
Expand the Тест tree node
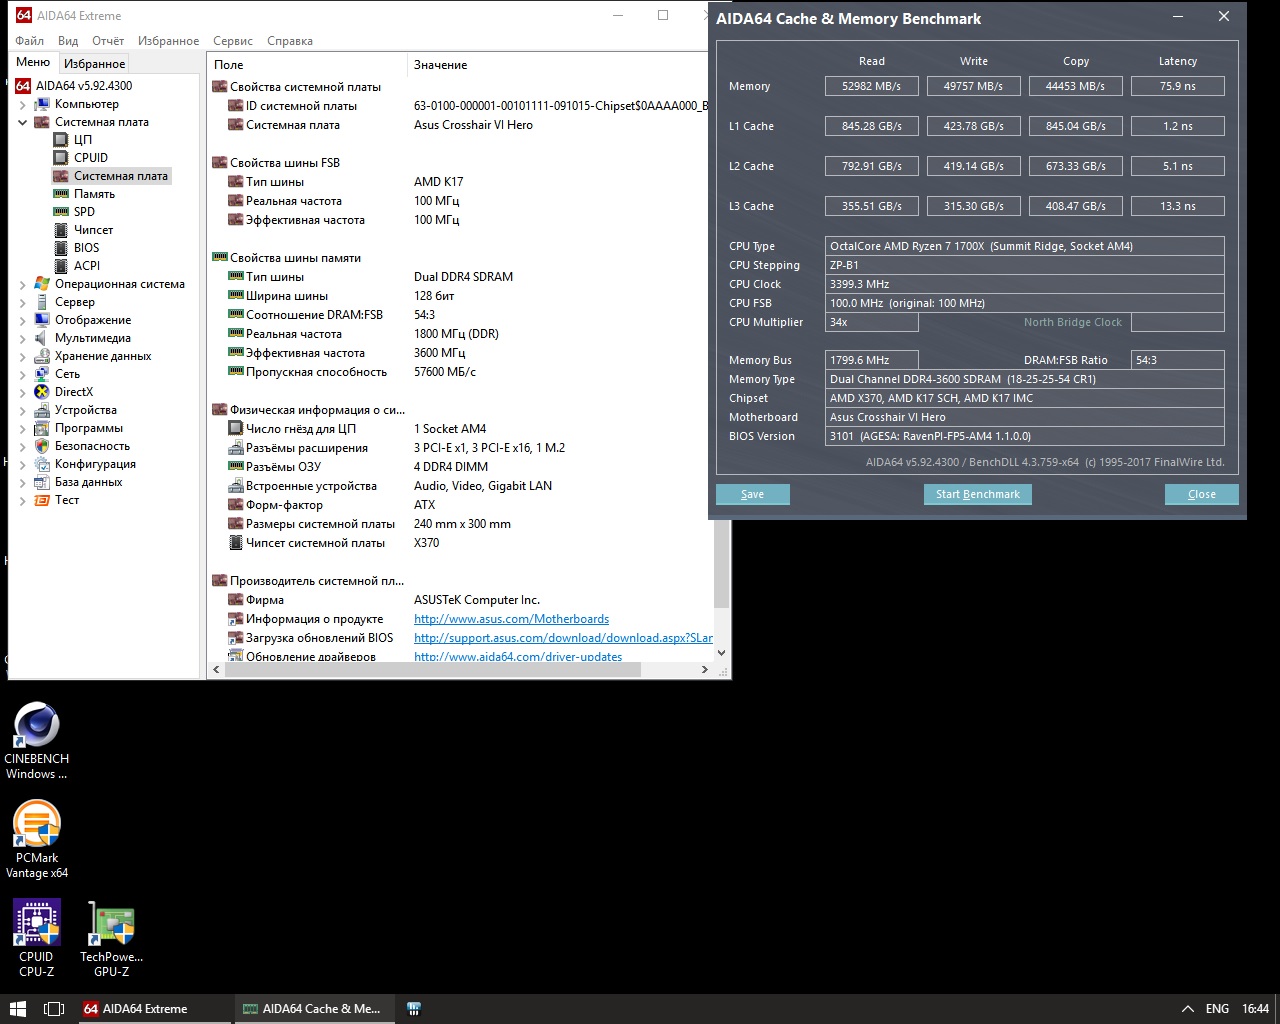click(23, 500)
